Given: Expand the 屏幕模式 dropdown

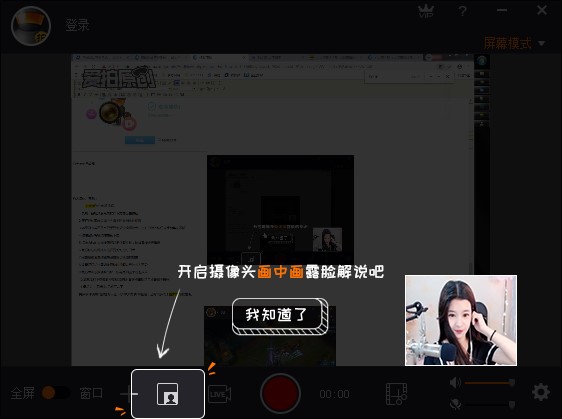Looking at the screenshot, I should pos(514,43).
